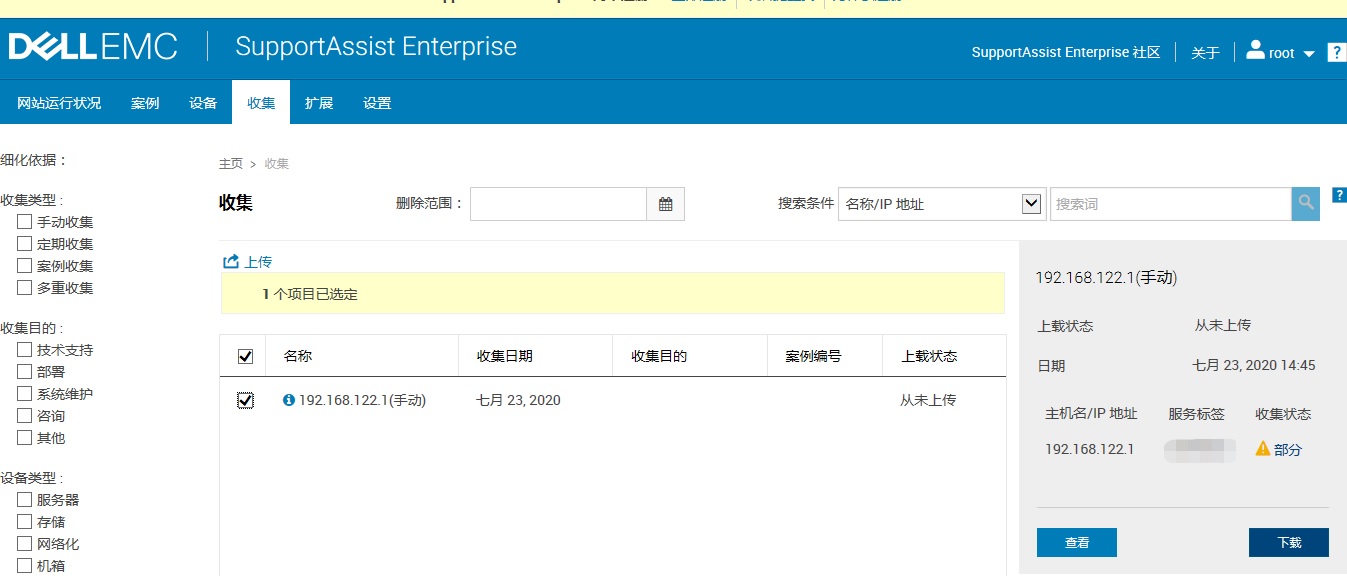The image size is (1347, 576).
Task: Enable the 手动收集 filter checkbox
Action: coord(23,221)
